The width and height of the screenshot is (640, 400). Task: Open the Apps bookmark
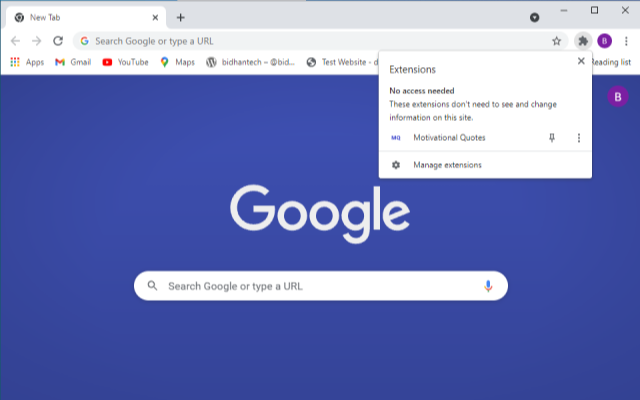coord(27,62)
